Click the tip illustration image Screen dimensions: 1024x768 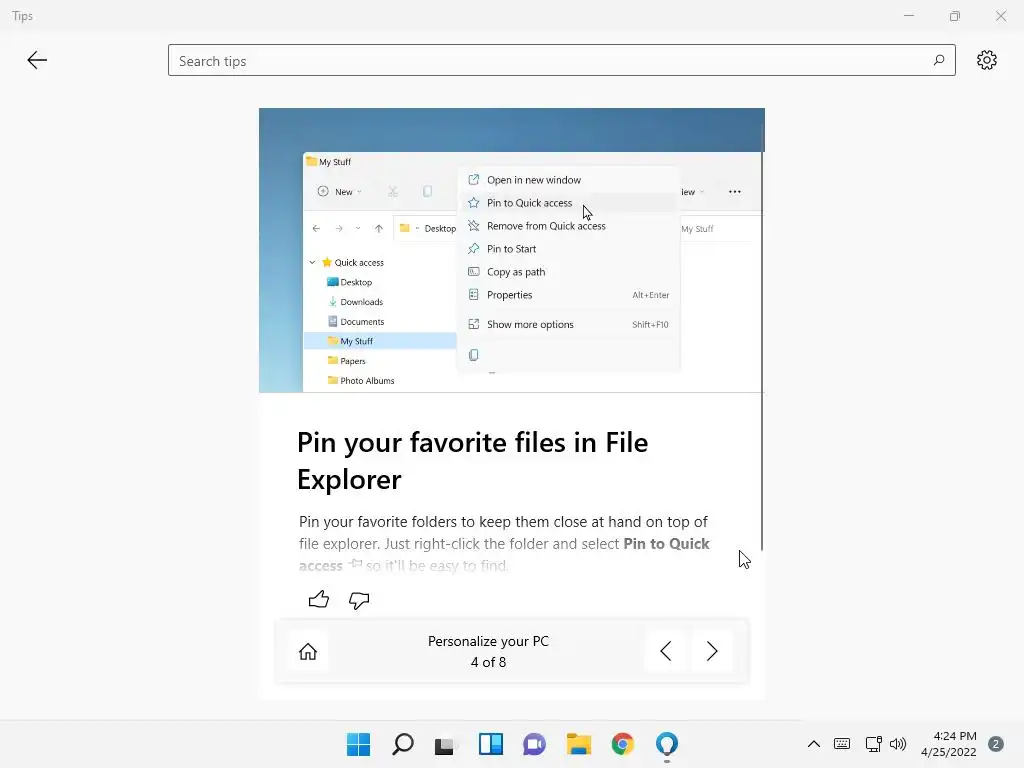[511, 250]
